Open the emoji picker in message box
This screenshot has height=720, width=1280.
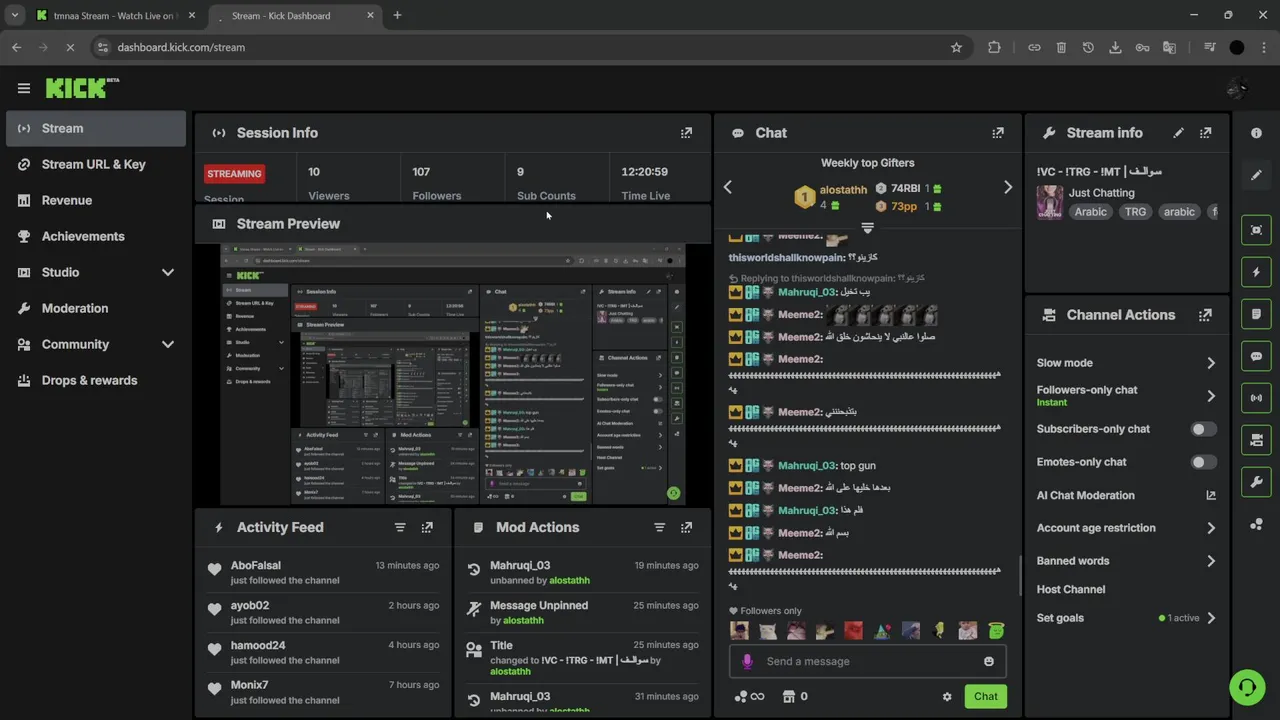click(x=989, y=661)
